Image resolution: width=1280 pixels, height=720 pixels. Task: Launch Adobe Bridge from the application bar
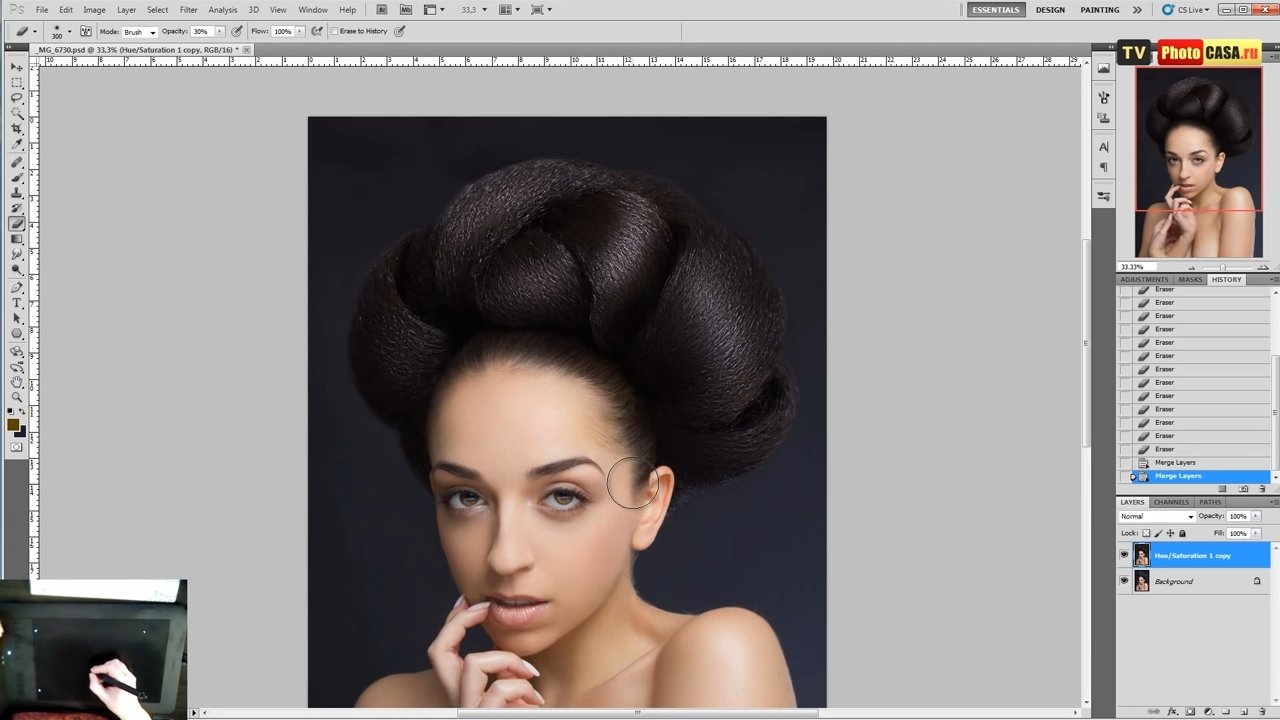coord(382,10)
